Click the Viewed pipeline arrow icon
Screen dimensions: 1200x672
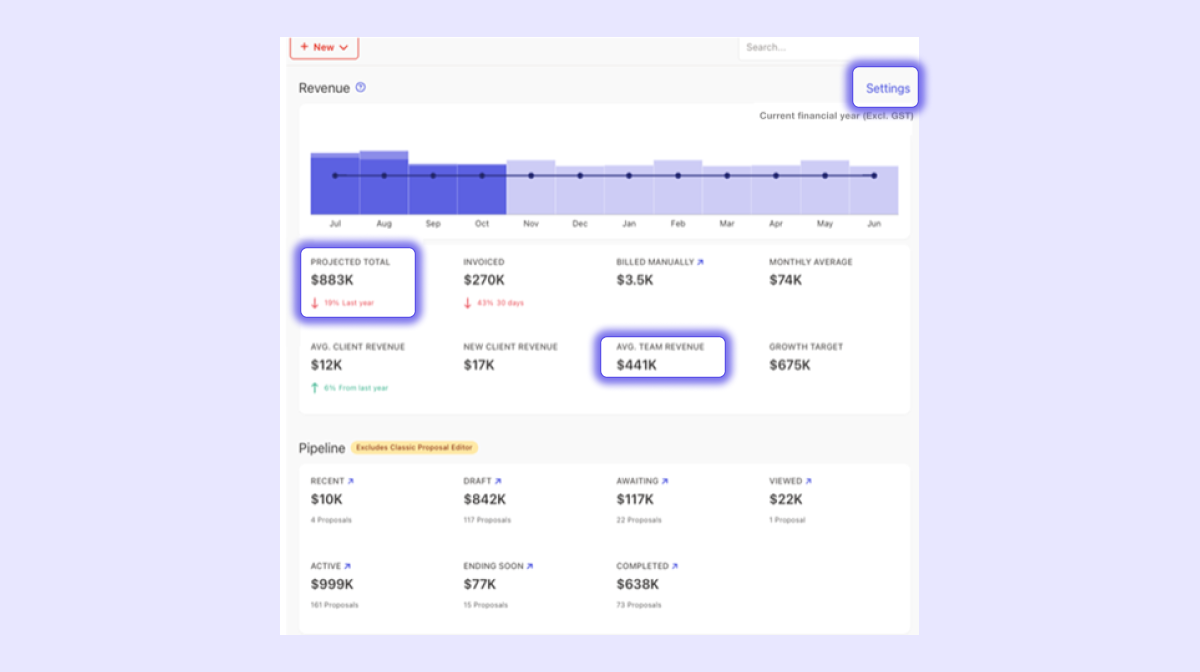pos(808,481)
